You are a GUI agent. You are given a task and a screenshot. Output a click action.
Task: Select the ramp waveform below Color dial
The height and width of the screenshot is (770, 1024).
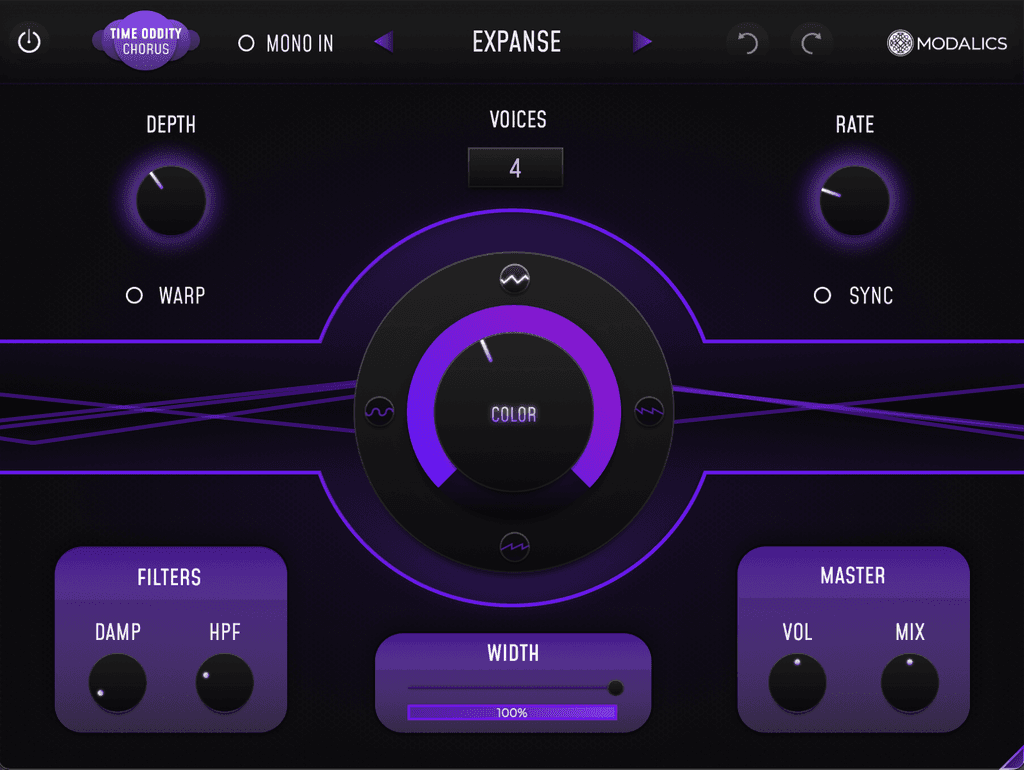tap(514, 546)
